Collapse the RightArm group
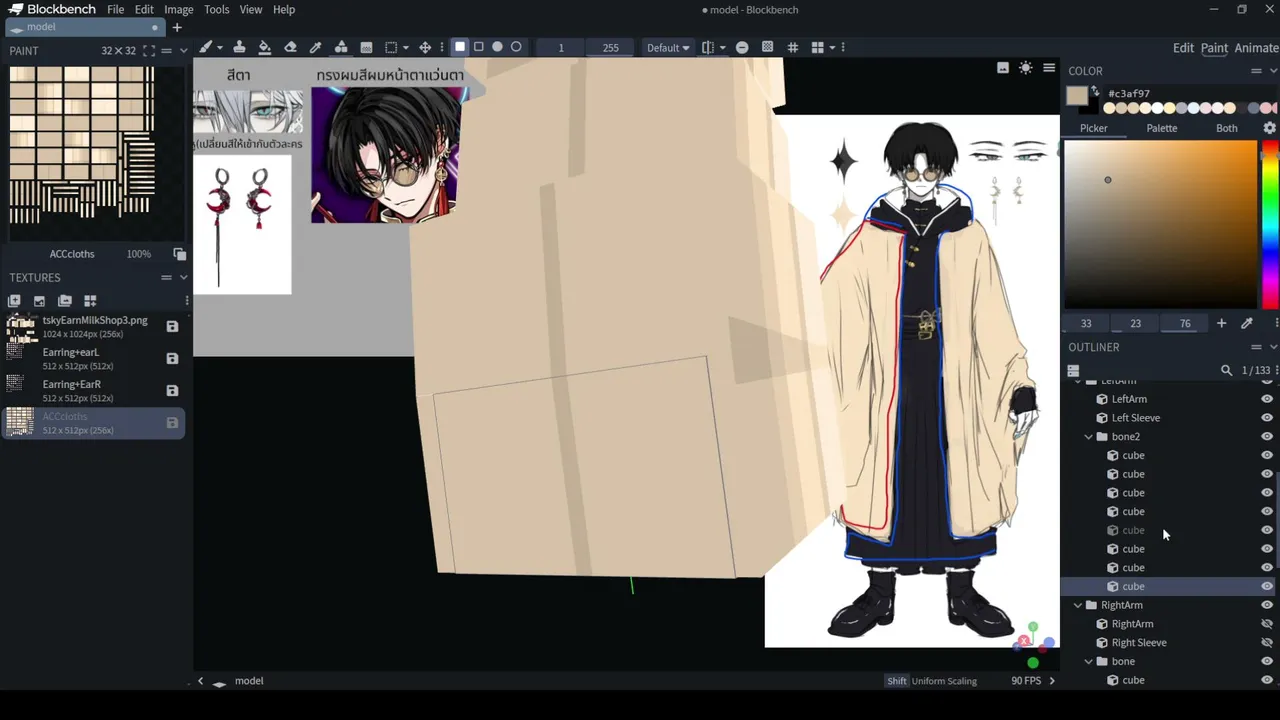1280x720 pixels. [1078, 605]
